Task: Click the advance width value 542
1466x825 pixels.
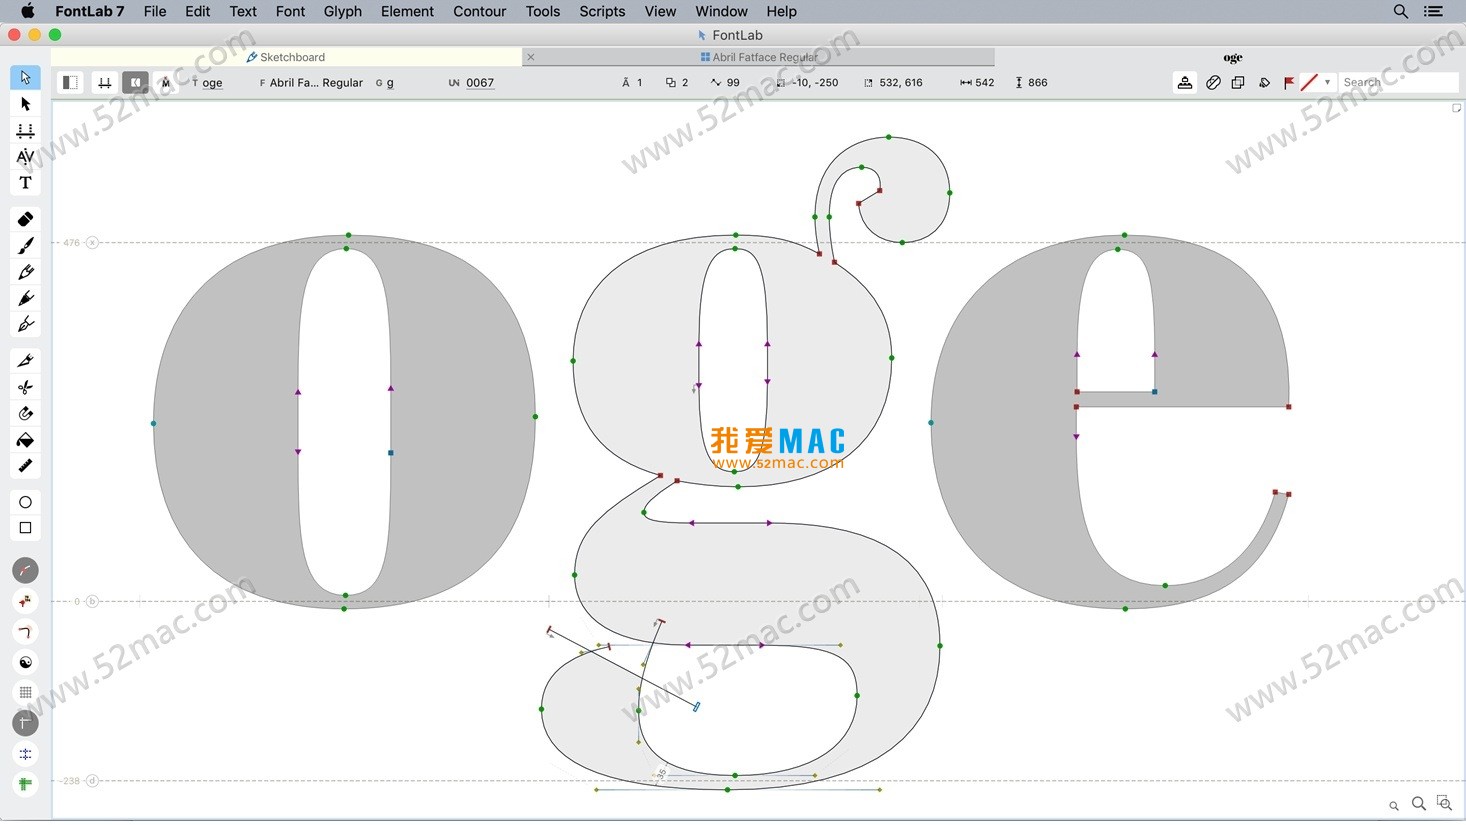Action: pyautogui.click(x=984, y=83)
